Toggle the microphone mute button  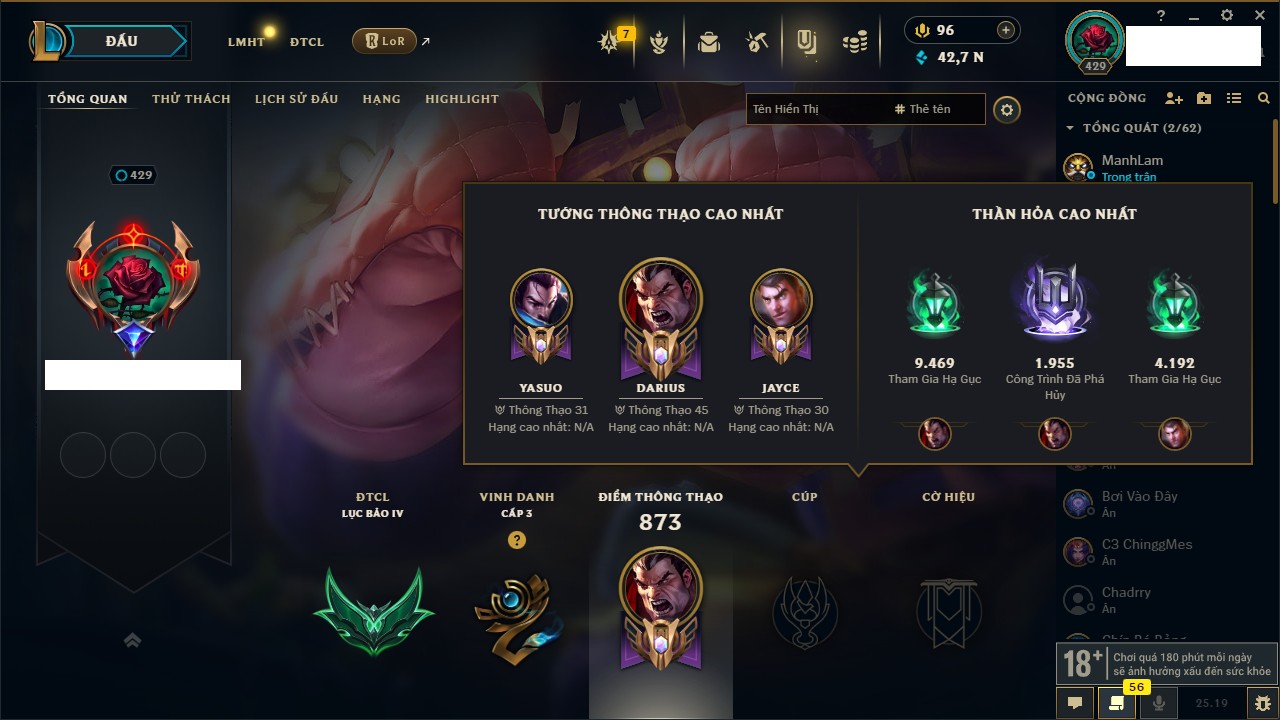click(x=1159, y=703)
